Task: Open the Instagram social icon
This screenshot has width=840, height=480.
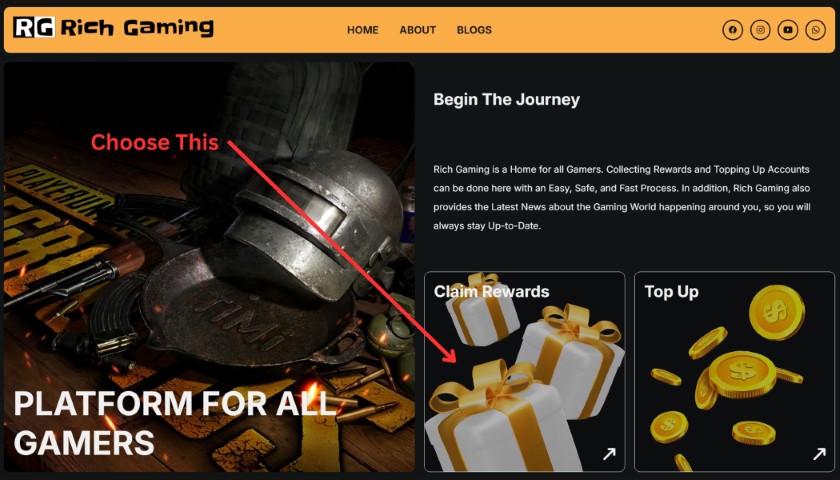Action: [760, 30]
